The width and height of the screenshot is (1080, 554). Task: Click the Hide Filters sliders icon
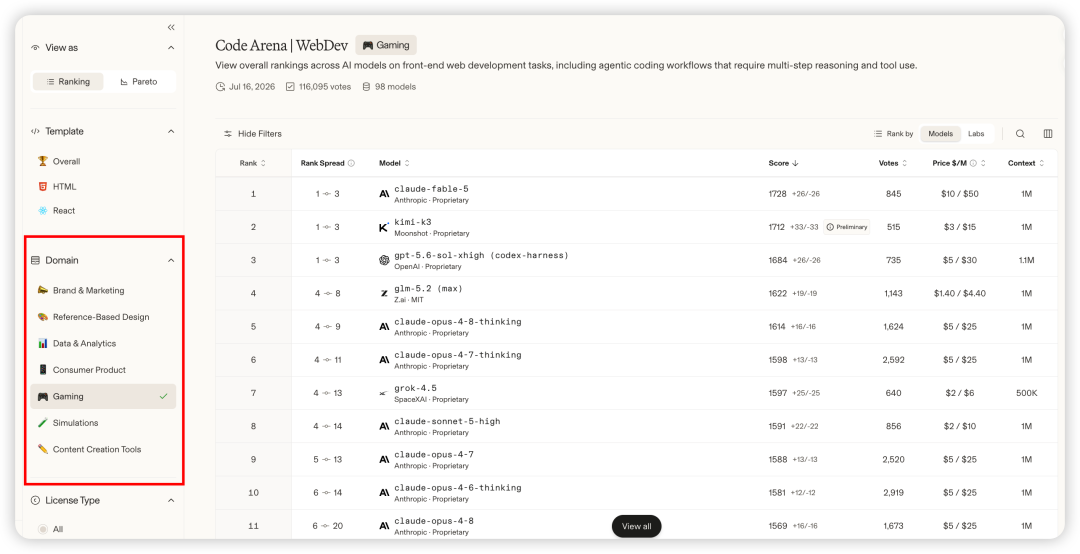[x=228, y=134]
